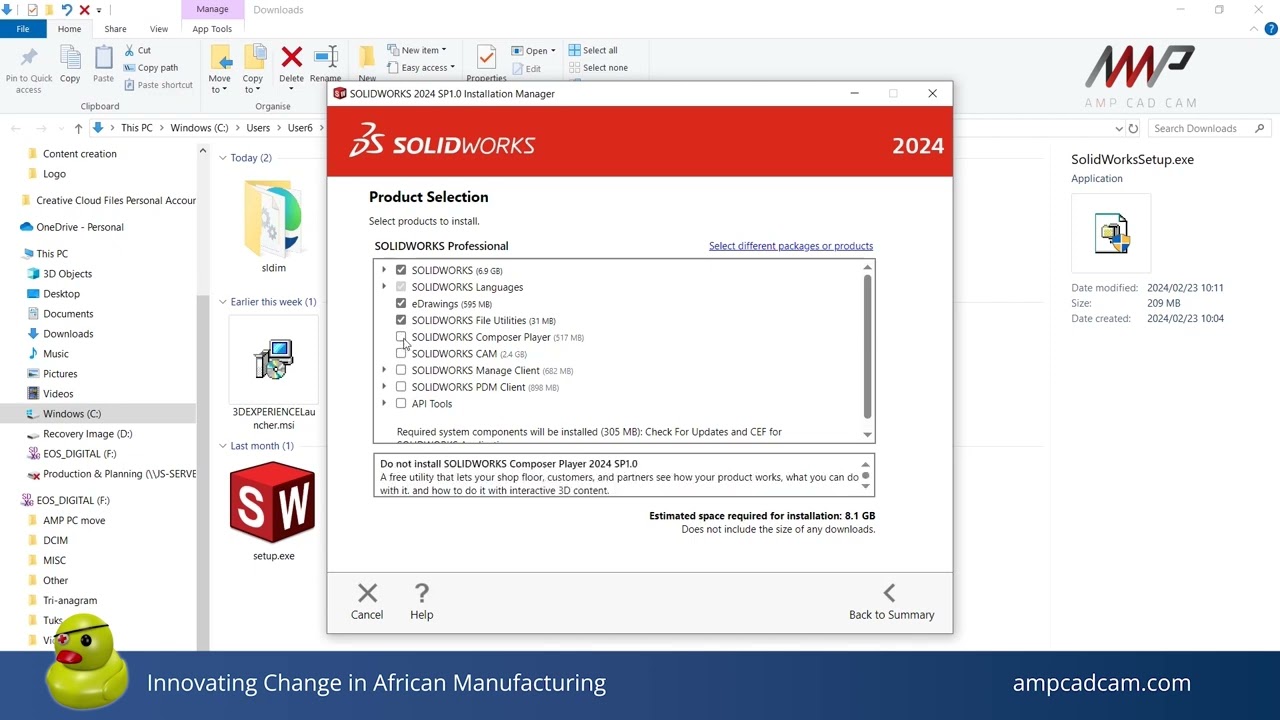The image size is (1280, 720).
Task: Click the Manage contextual tab
Action: 212,10
